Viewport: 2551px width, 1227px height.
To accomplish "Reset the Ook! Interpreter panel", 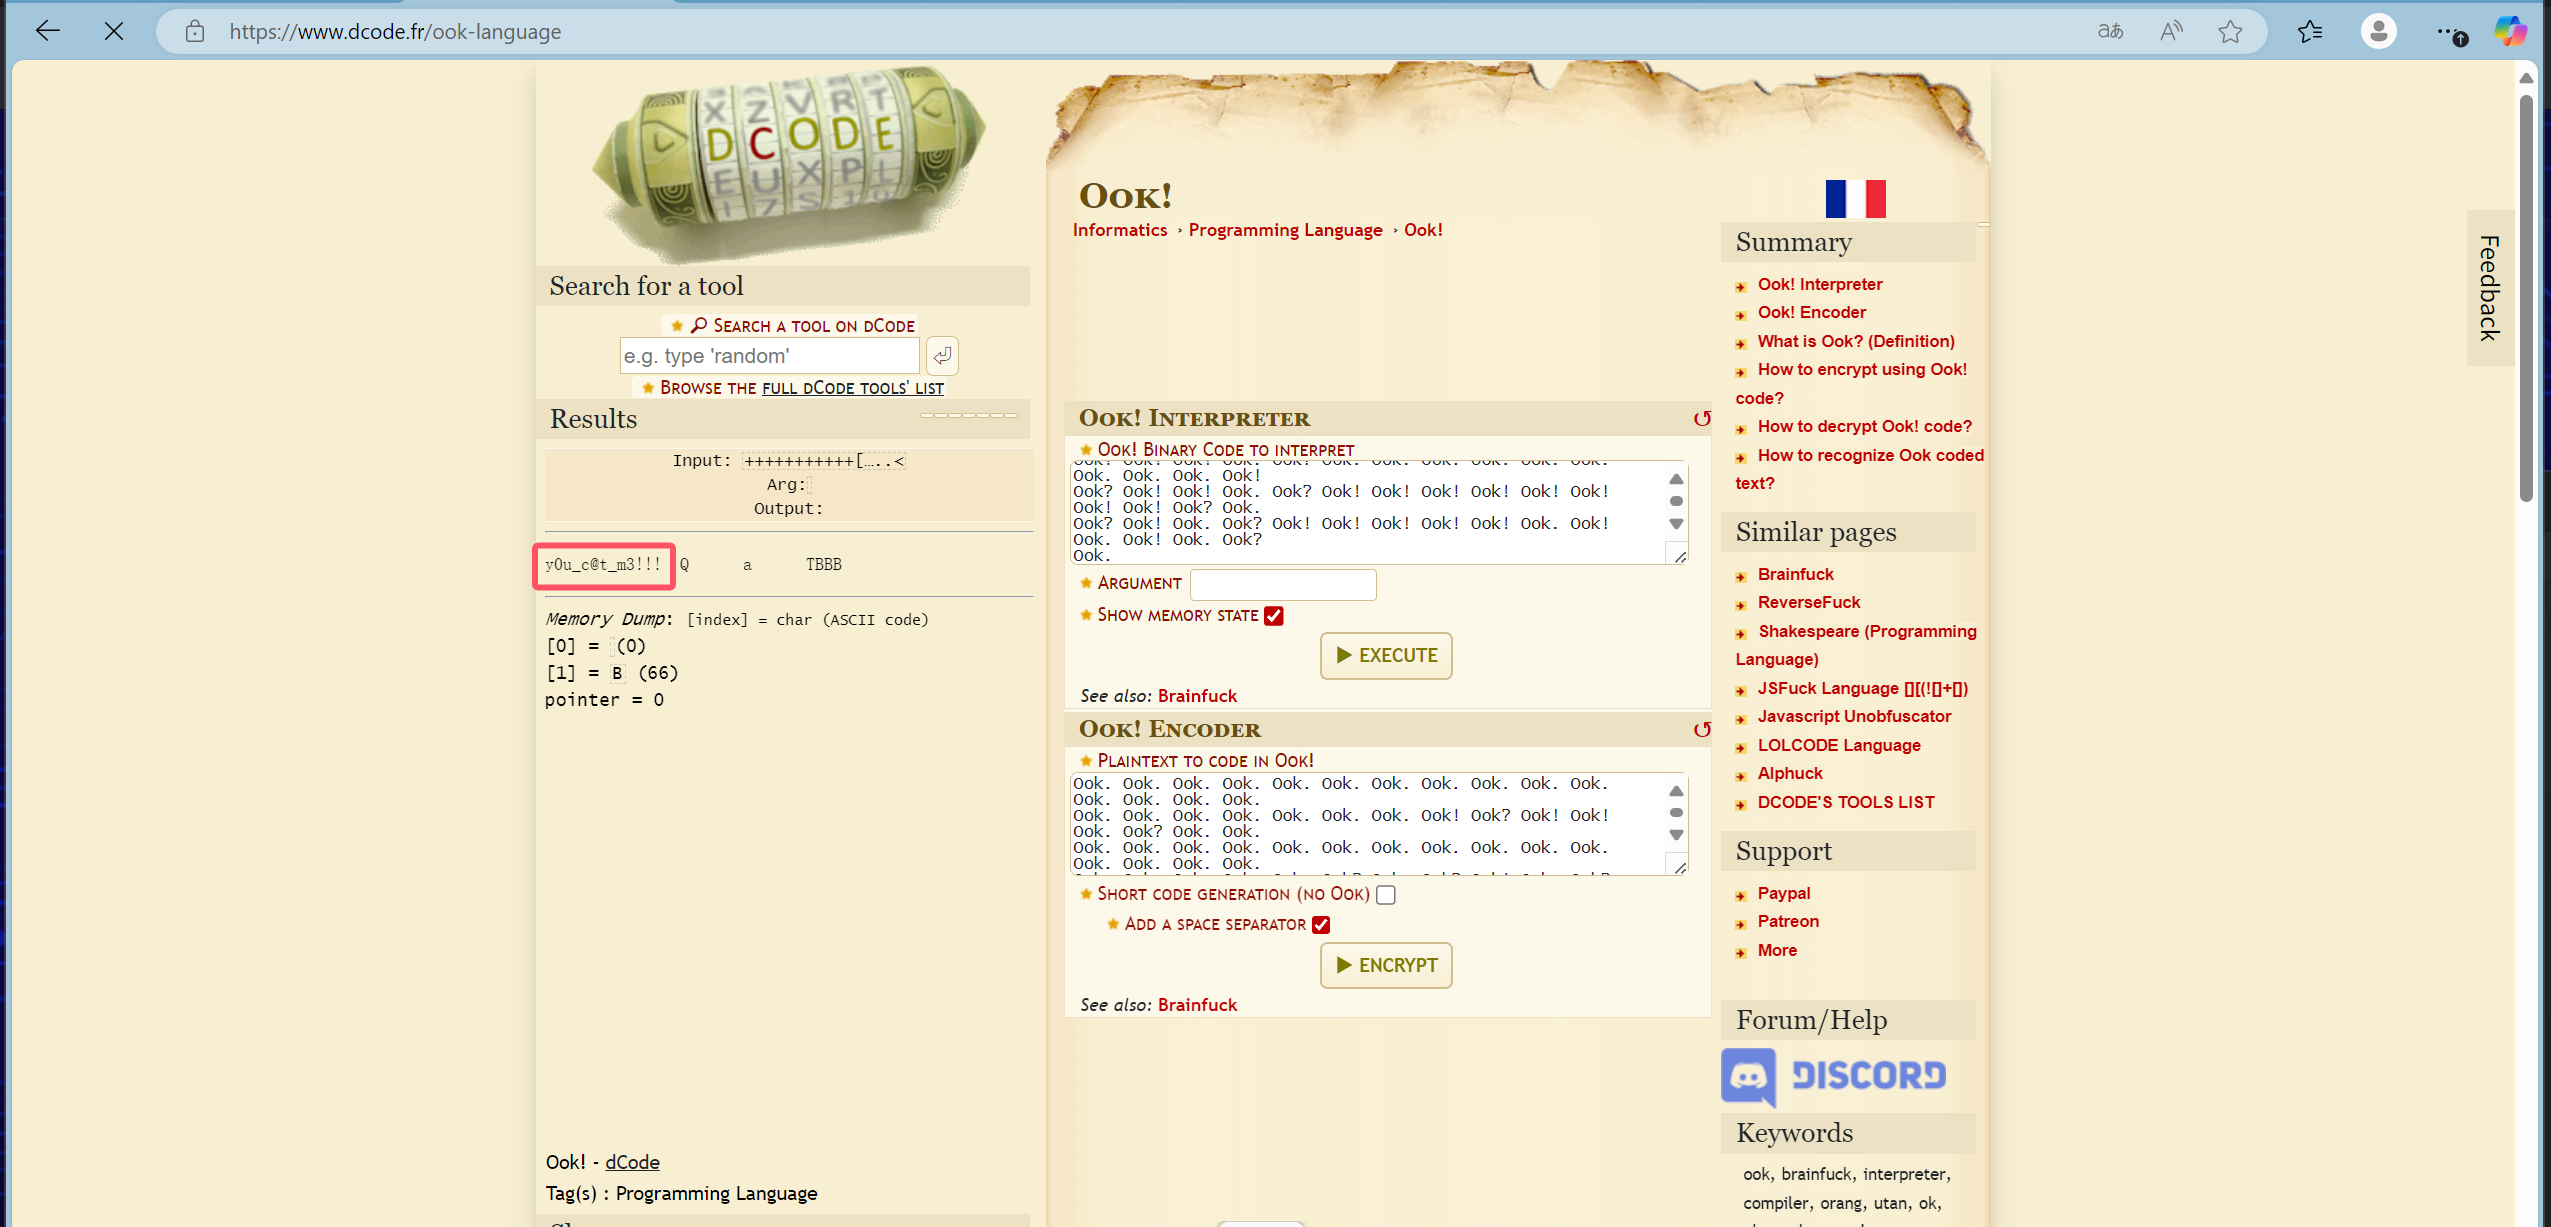I will (1701, 419).
